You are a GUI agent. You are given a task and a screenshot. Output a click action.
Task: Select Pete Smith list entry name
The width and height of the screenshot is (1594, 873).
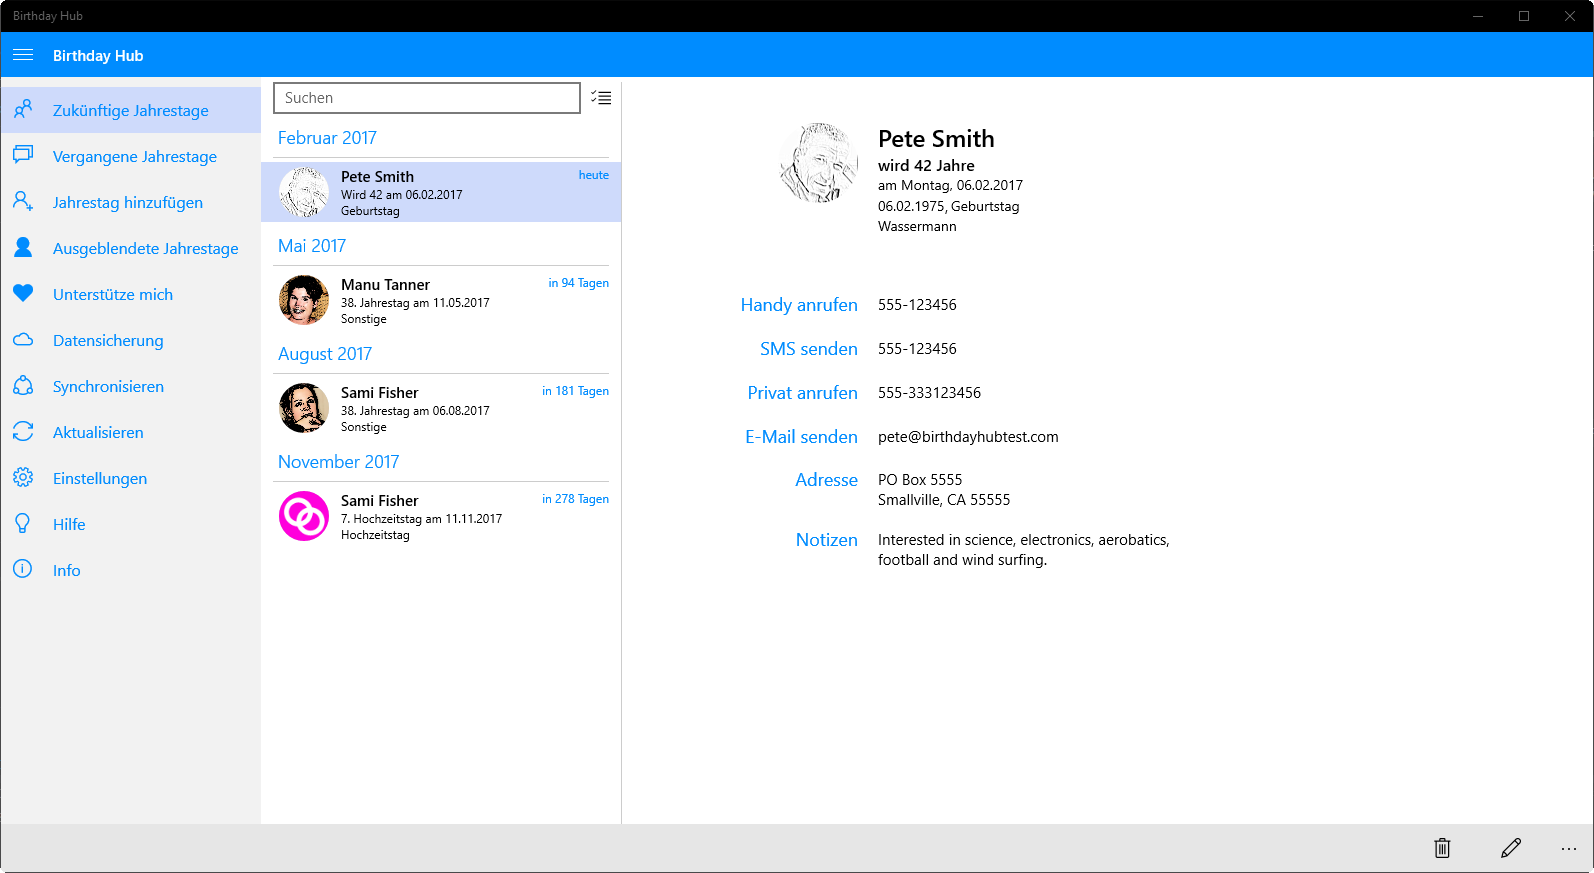coord(377,177)
